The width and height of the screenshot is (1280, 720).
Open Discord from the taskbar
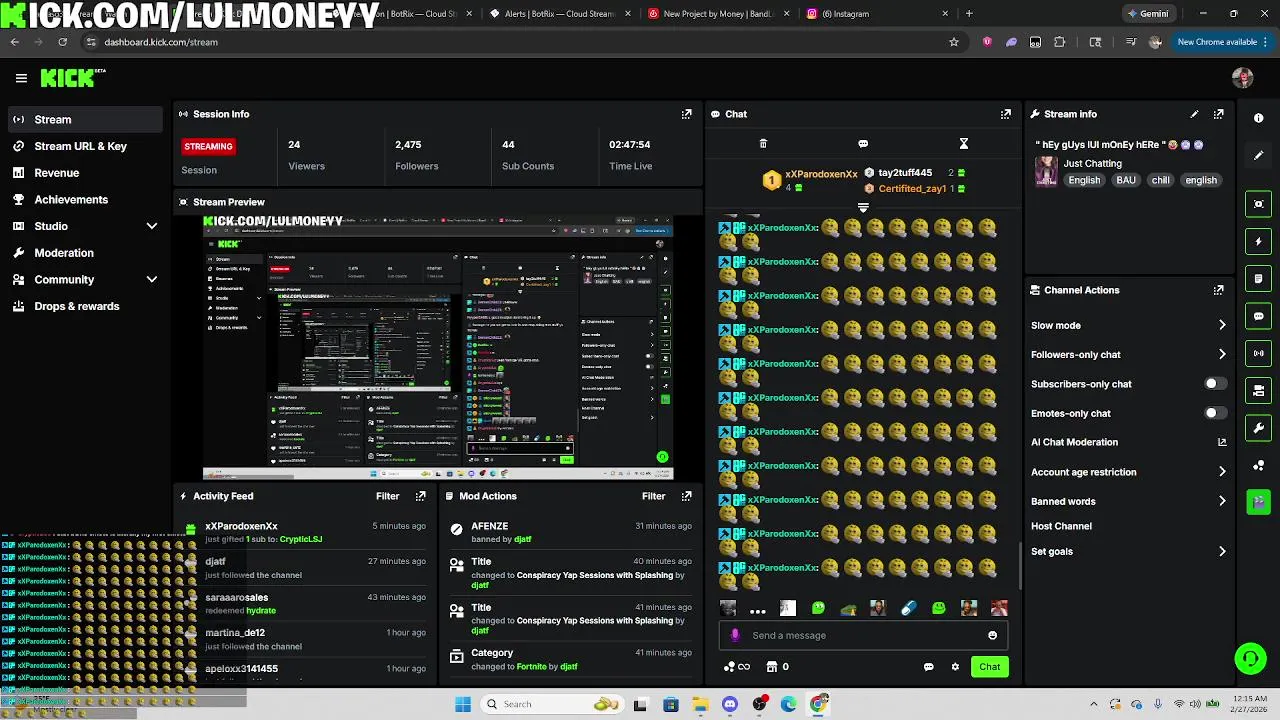[x=729, y=704]
